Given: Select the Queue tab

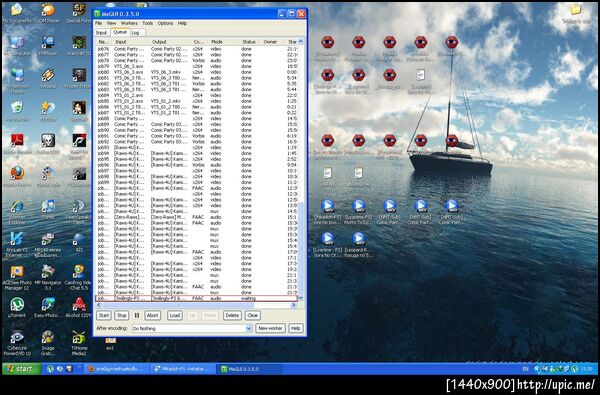Looking at the screenshot, I should [x=120, y=32].
